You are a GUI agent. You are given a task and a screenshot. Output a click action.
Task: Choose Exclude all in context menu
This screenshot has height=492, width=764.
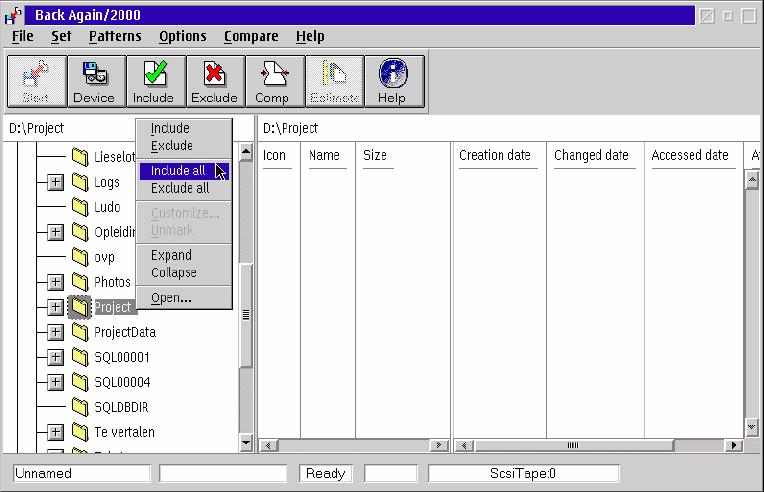[x=184, y=188]
